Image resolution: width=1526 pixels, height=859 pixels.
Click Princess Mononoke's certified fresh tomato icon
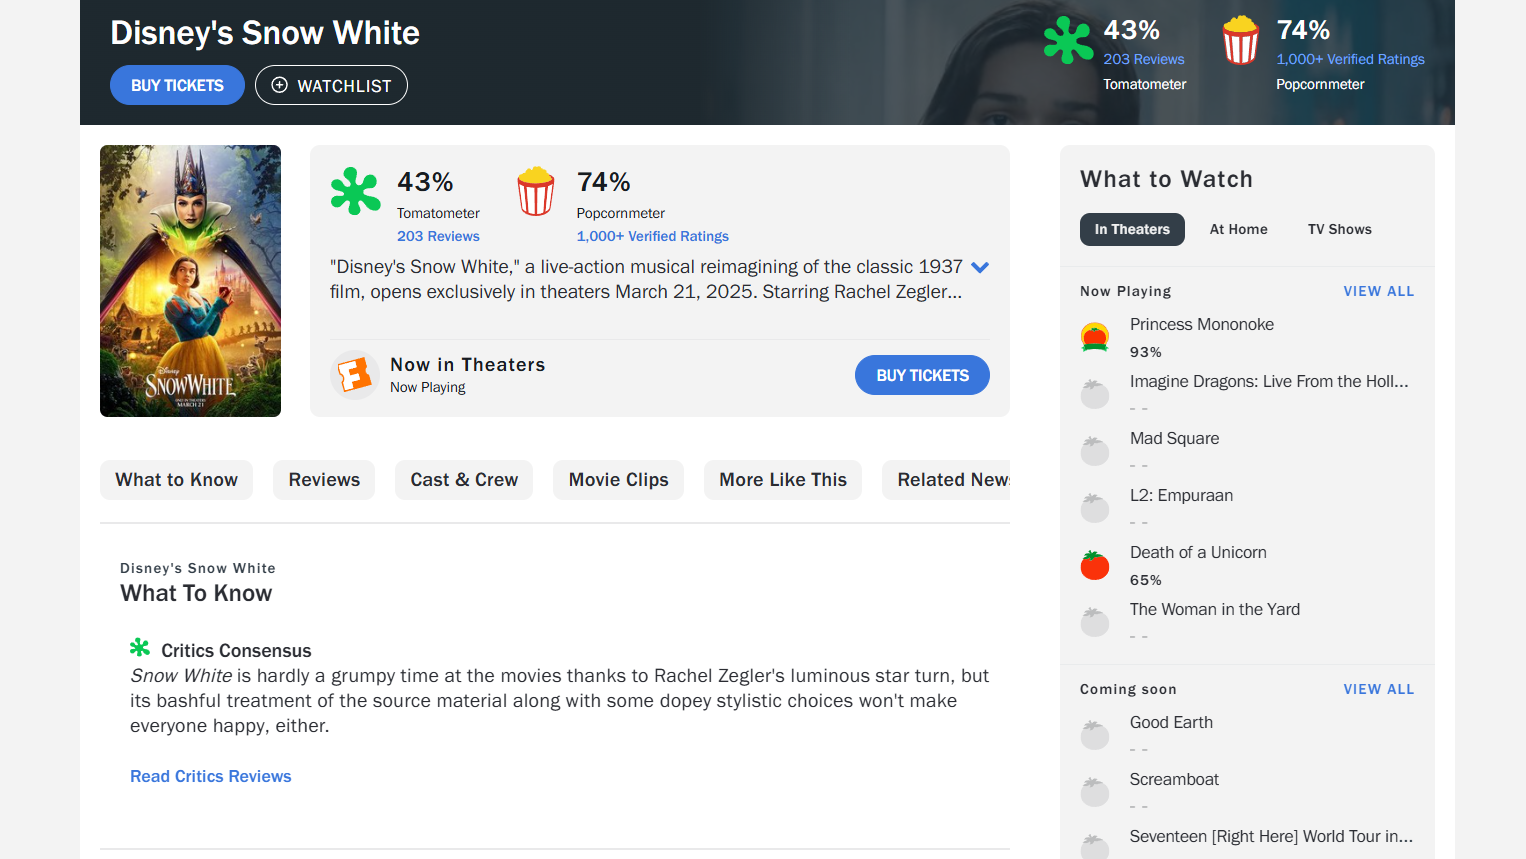point(1095,337)
